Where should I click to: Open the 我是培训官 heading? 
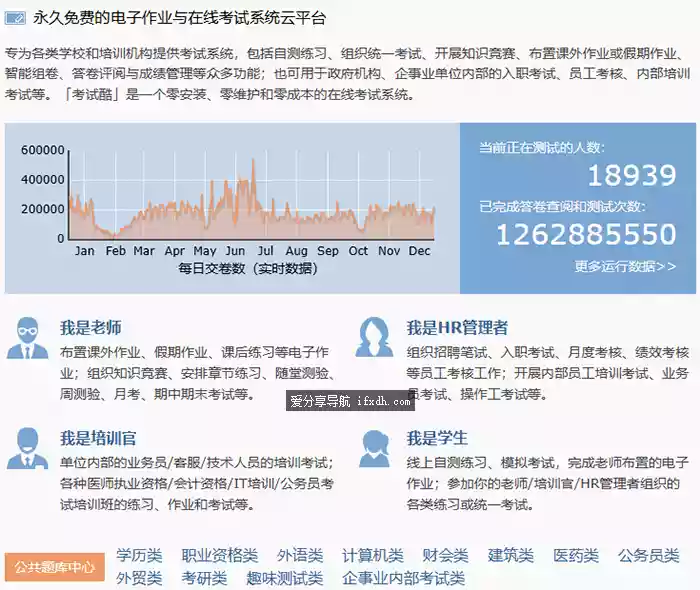(98, 438)
